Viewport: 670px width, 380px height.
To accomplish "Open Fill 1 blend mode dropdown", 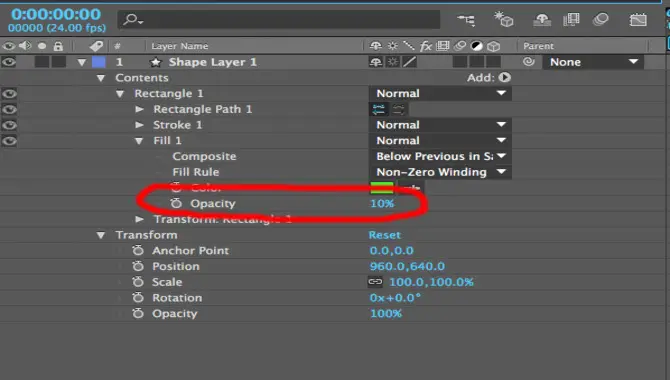I will click(x=441, y=141).
